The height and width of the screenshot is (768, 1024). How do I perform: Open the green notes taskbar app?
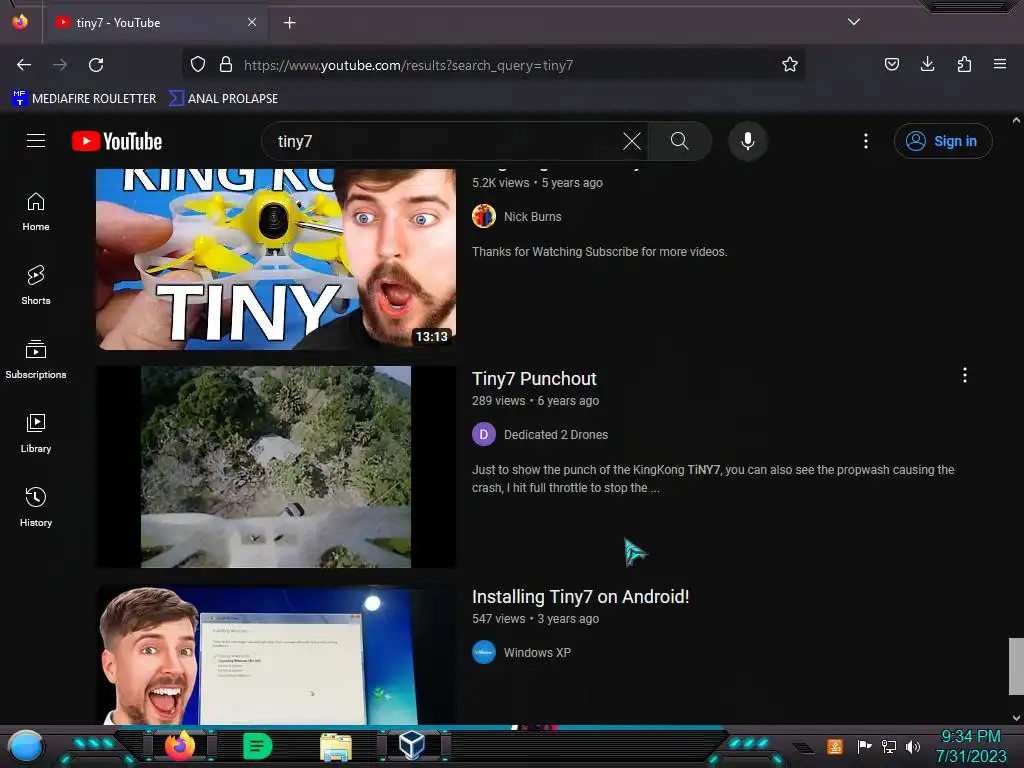[x=257, y=746]
